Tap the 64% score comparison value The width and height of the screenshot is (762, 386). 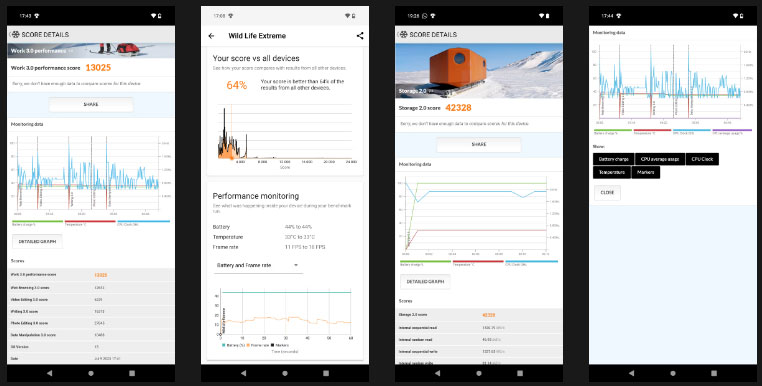pyautogui.click(x=237, y=85)
